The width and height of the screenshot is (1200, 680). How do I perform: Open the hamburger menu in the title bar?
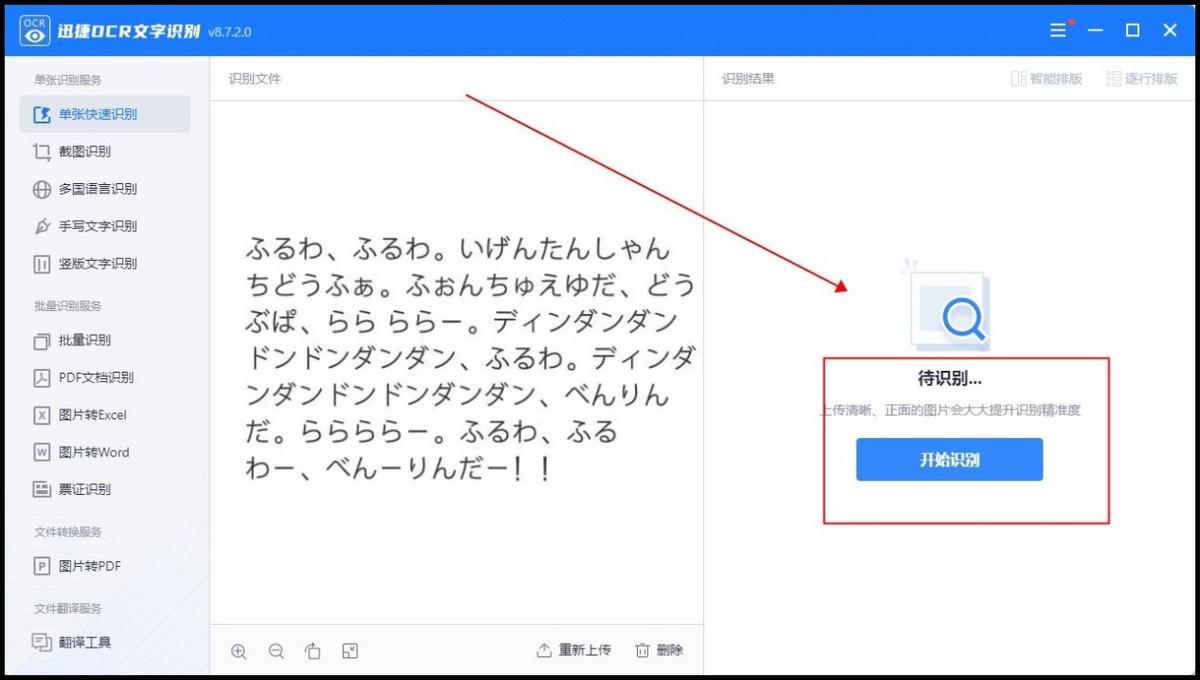pyautogui.click(x=1057, y=30)
